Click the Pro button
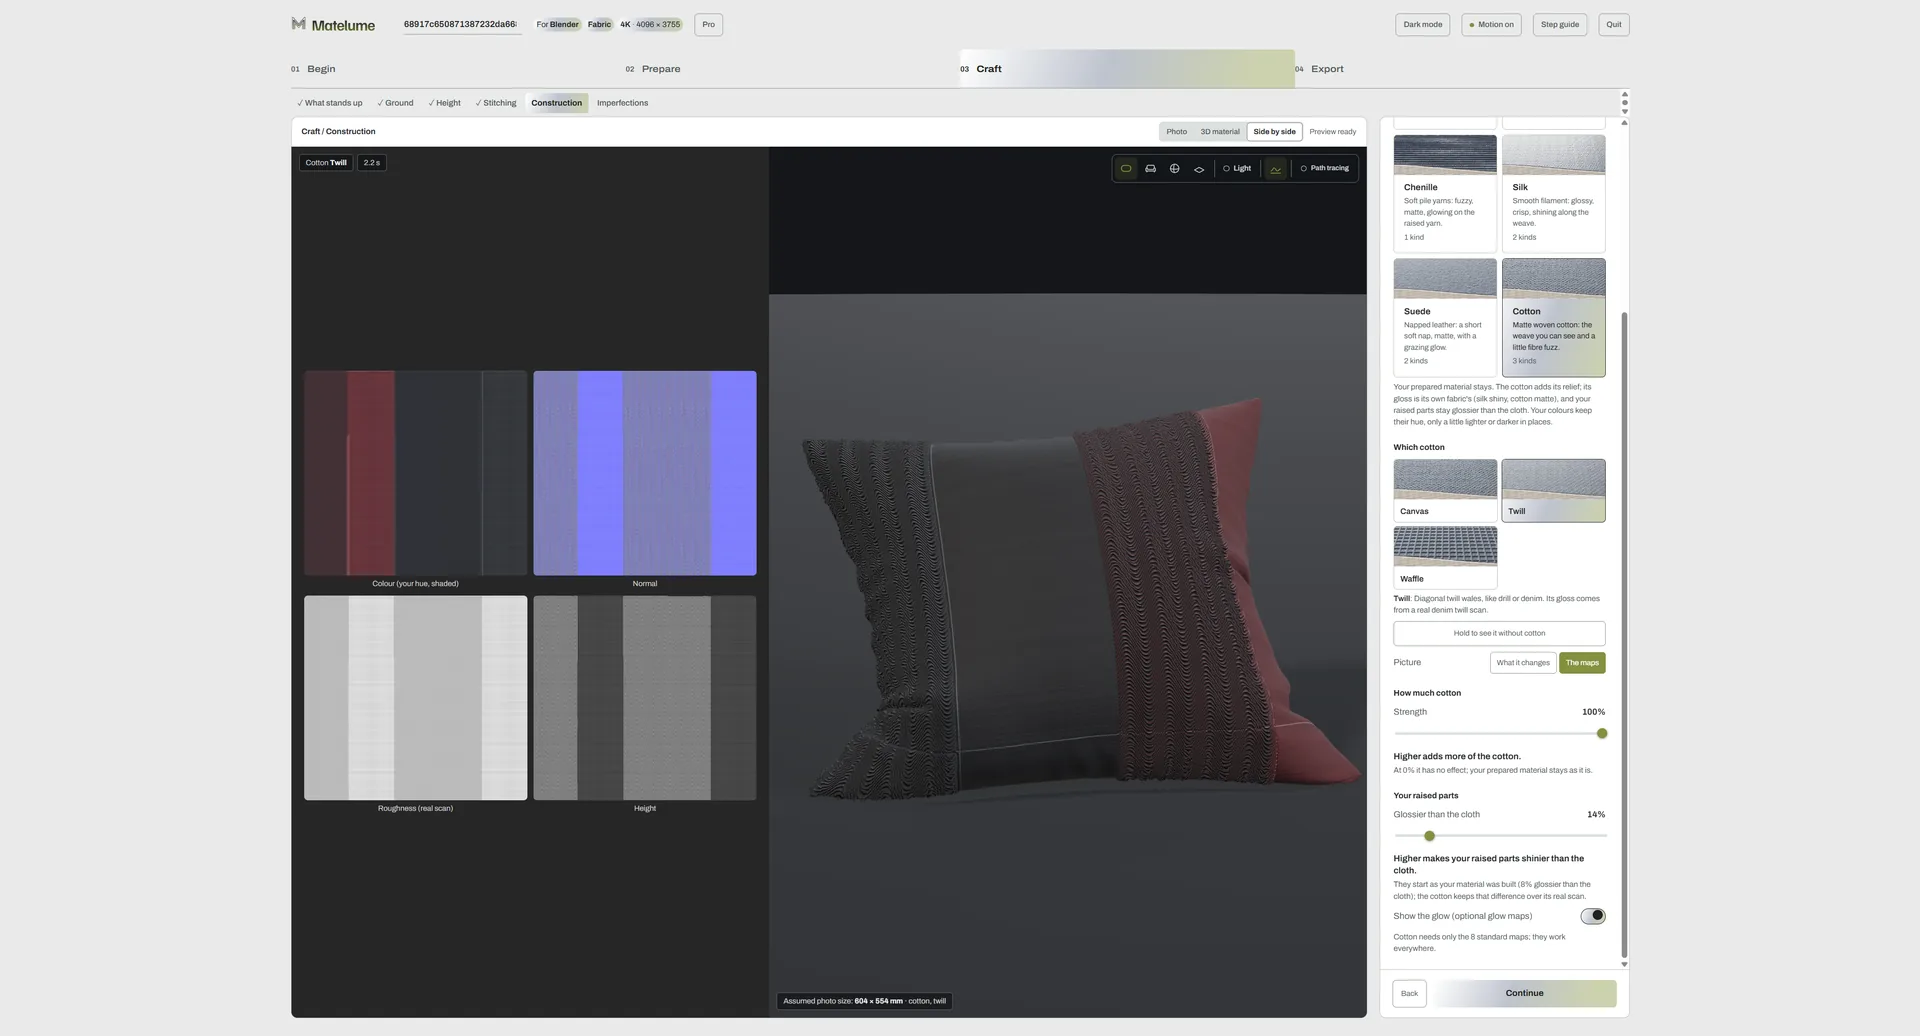The image size is (1920, 1036). coord(708,25)
